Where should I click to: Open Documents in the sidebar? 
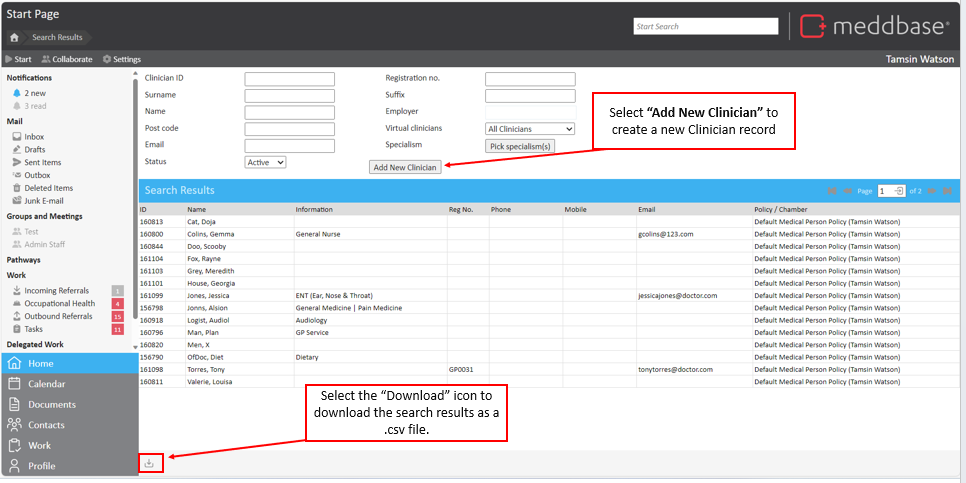tap(51, 405)
